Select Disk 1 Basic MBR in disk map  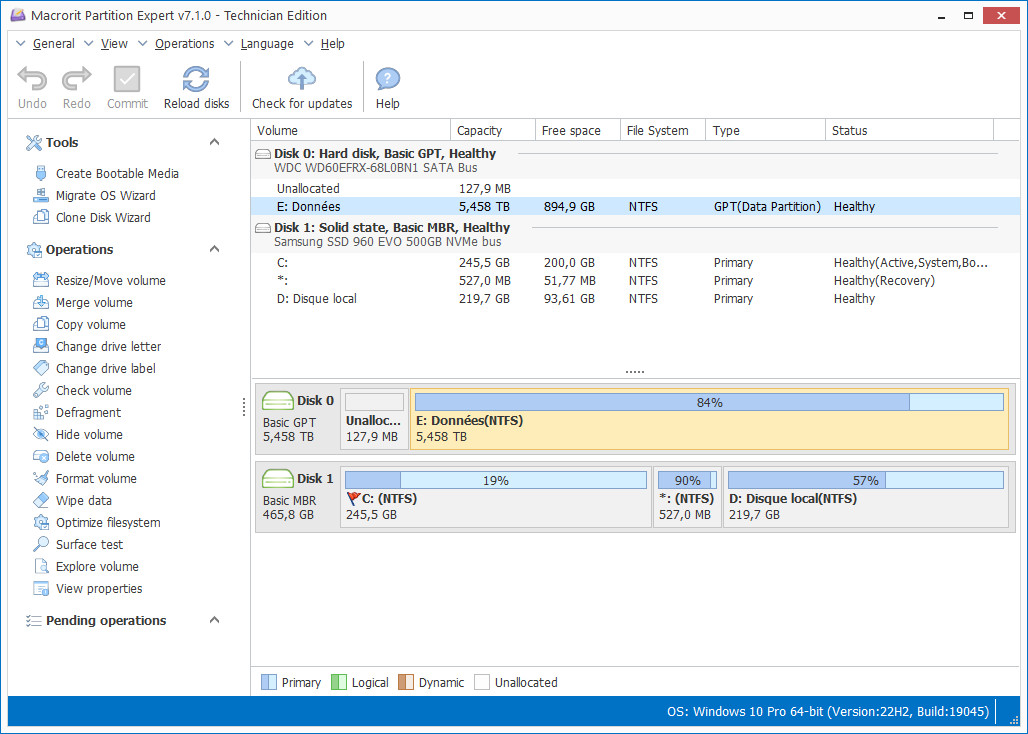[x=298, y=497]
